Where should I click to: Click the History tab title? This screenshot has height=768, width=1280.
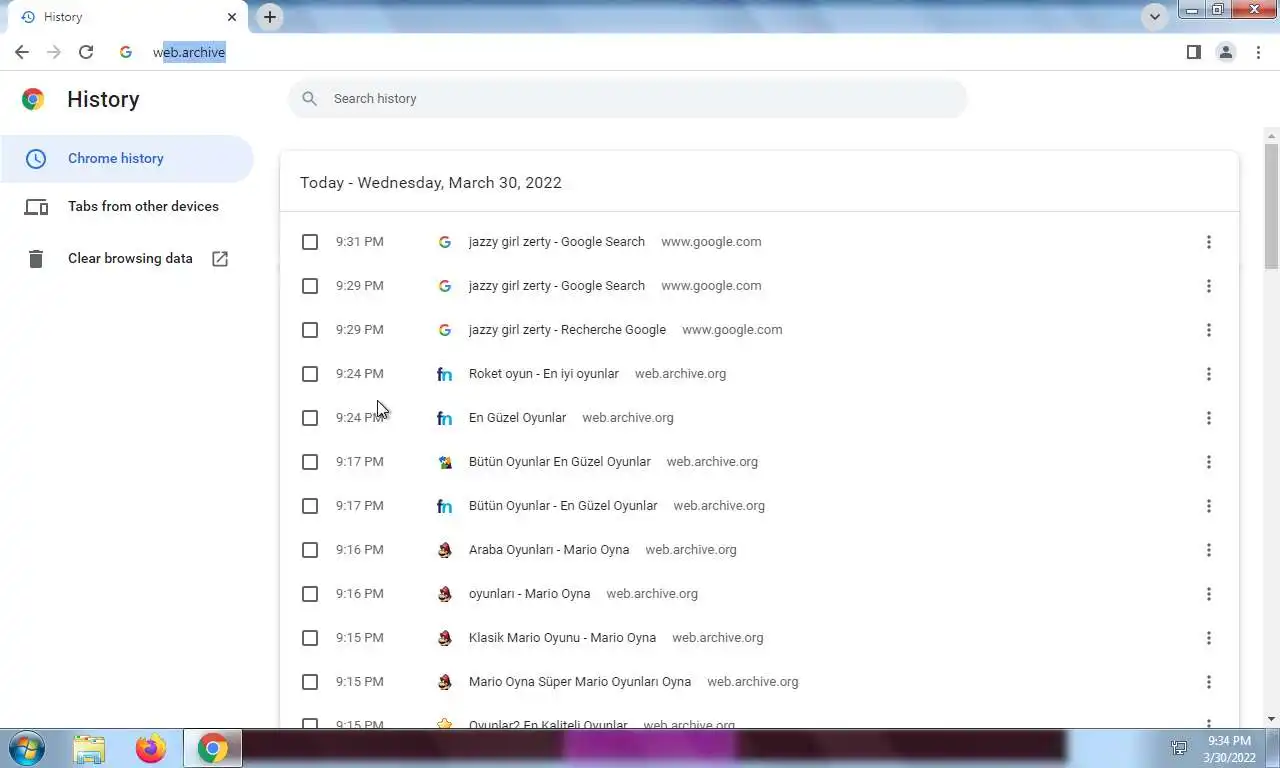(63, 17)
